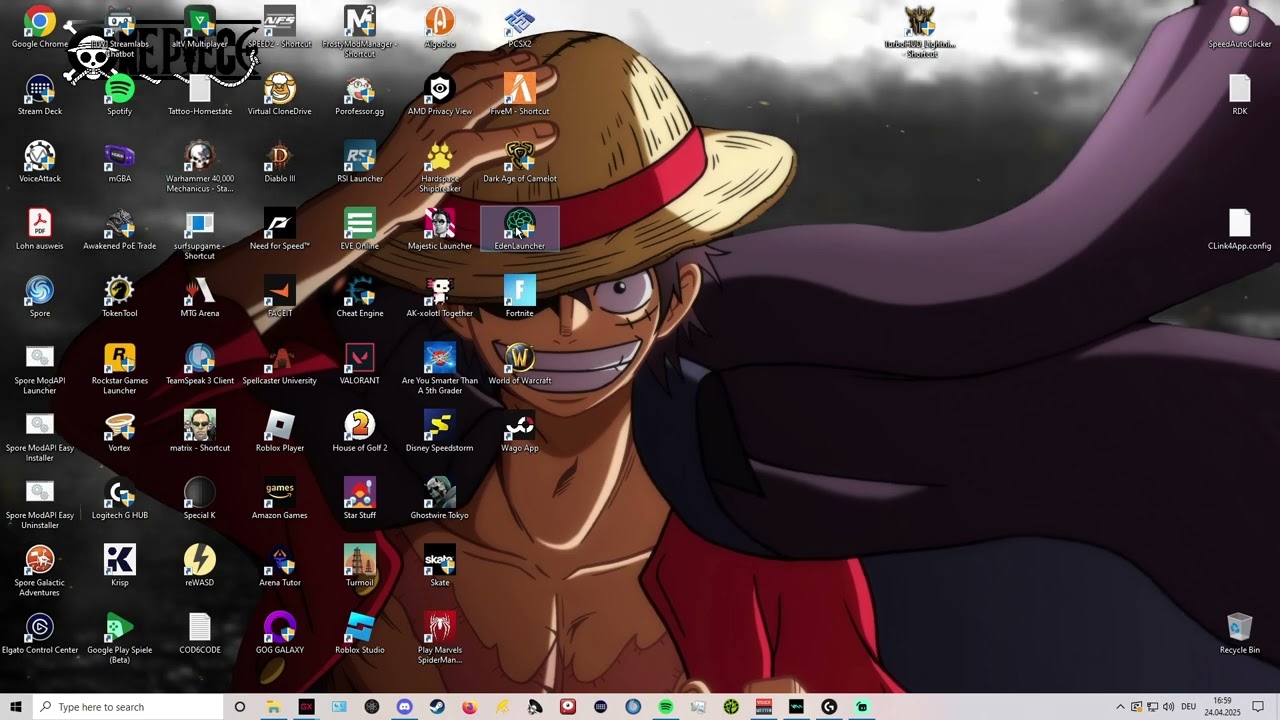Open the RSI Launcher shortcut
1280x720 pixels.
[x=360, y=161]
